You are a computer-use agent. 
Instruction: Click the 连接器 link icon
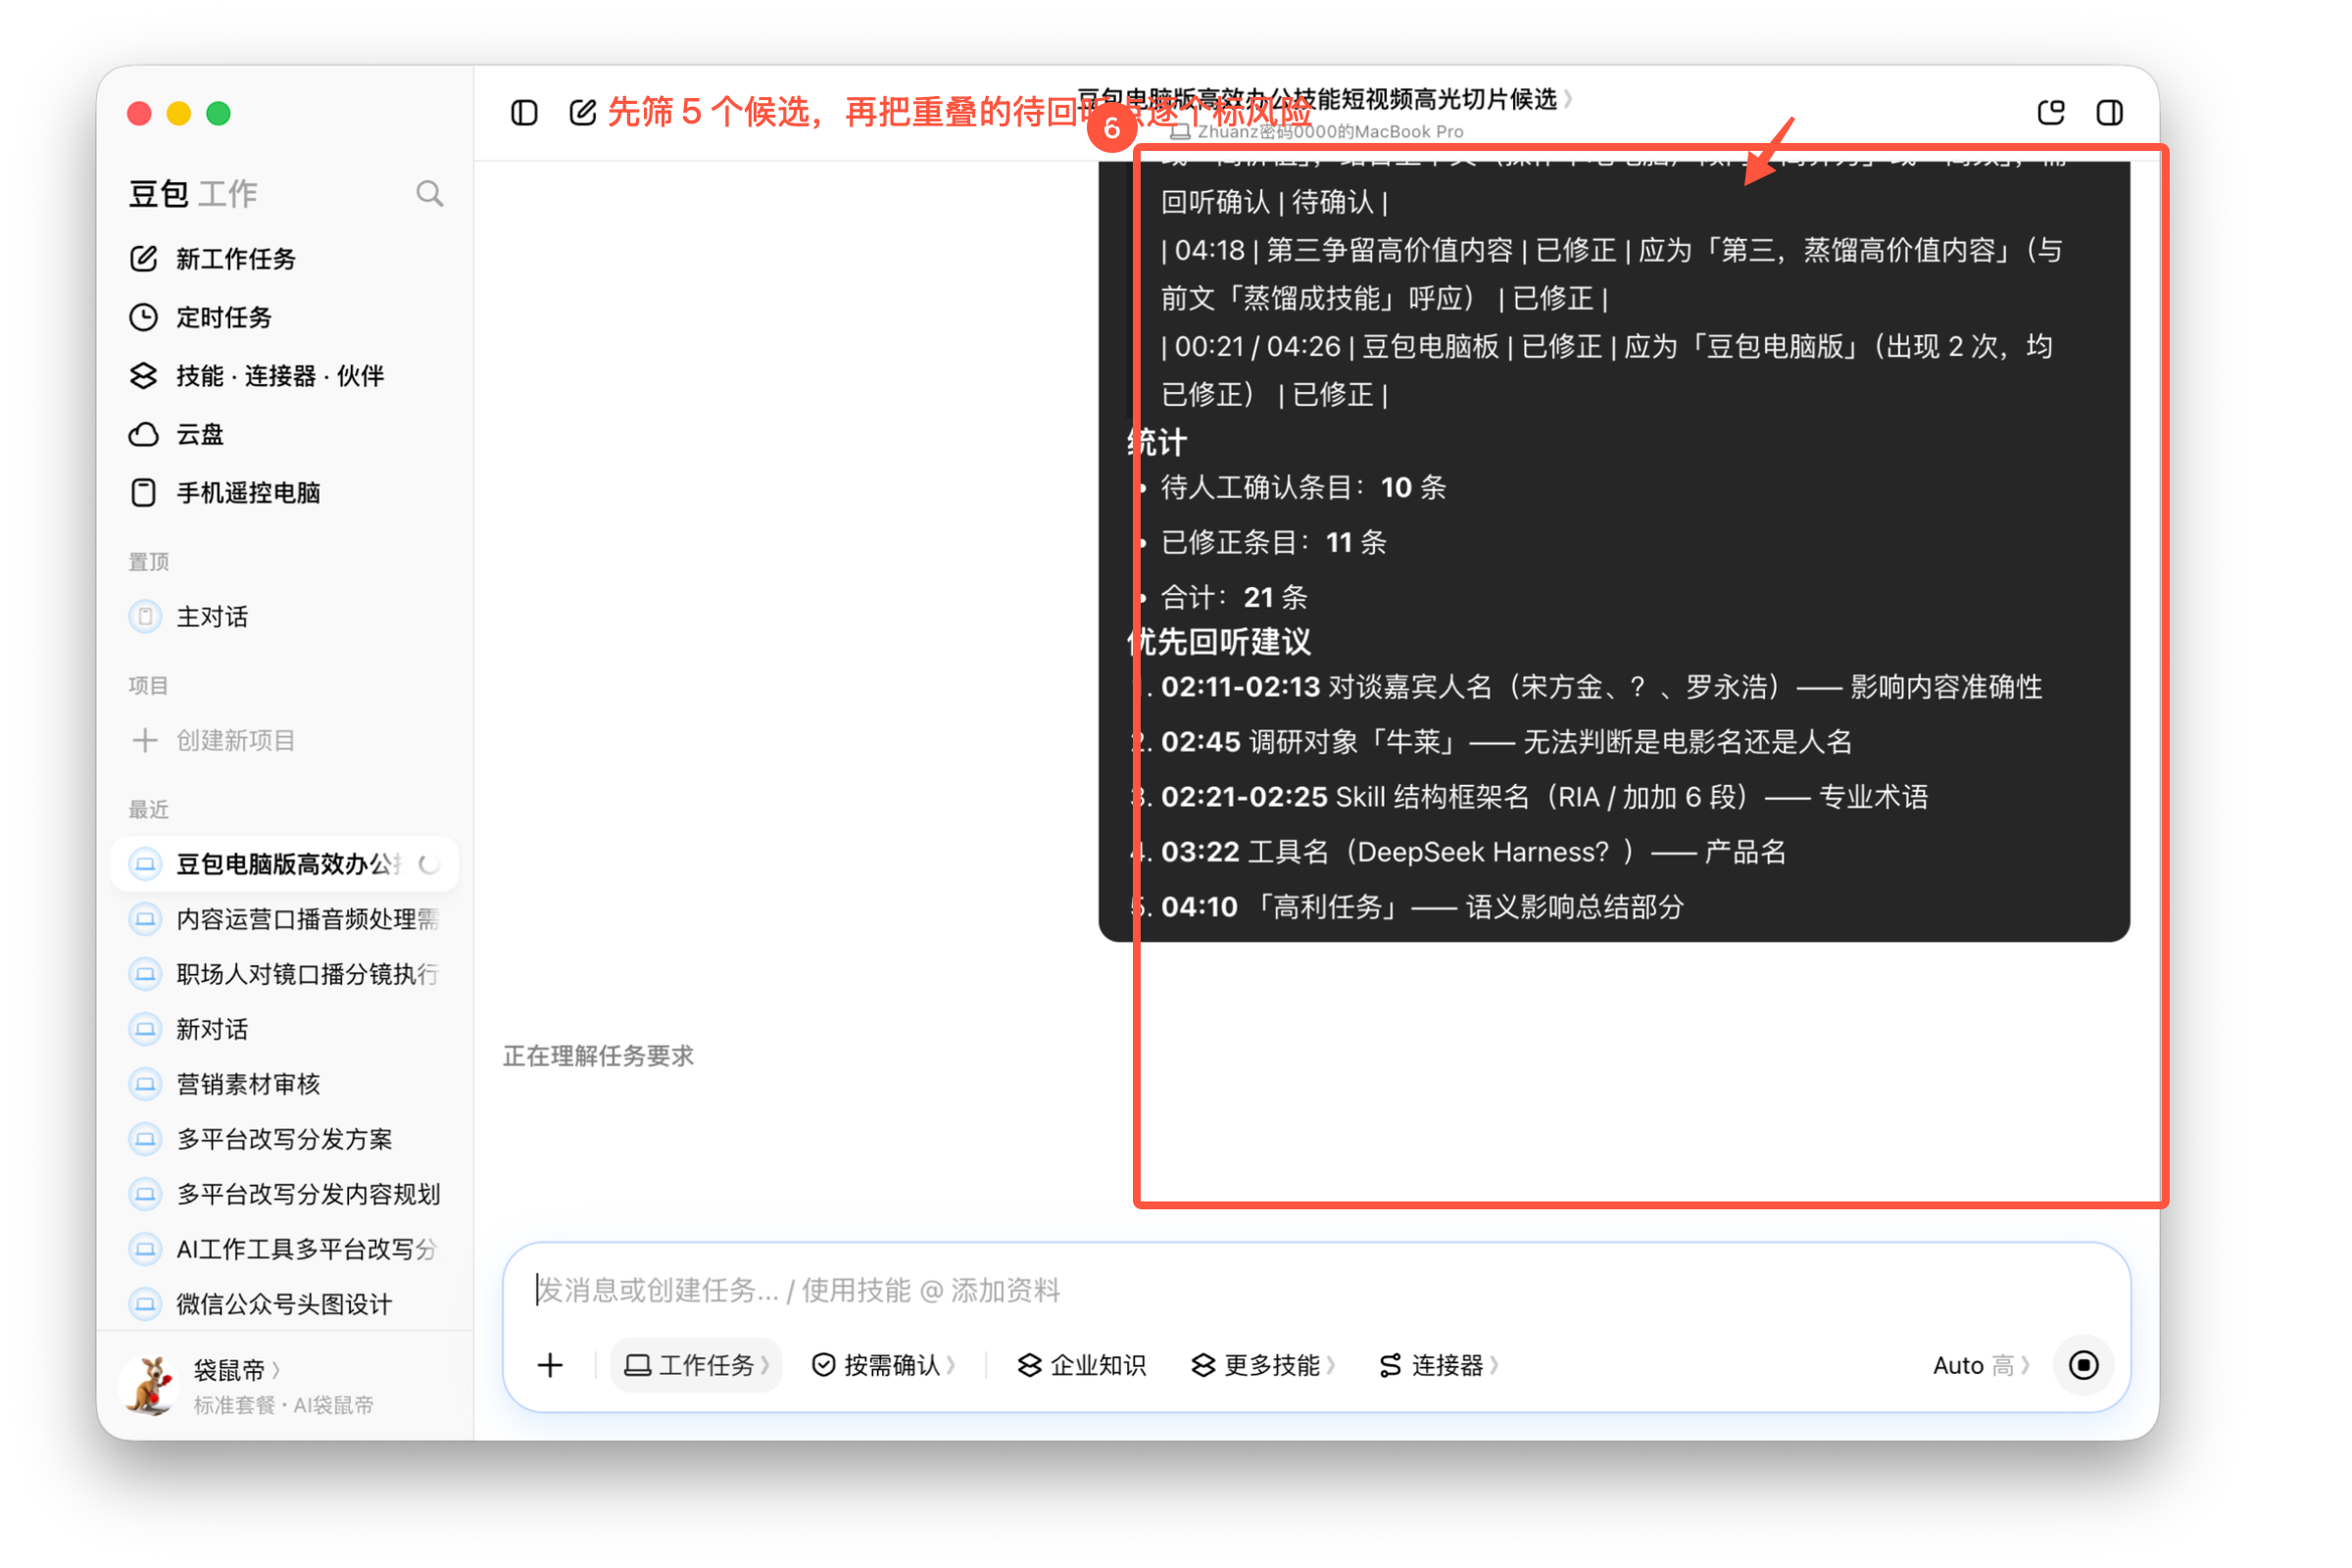pyautogui.click(x=1390, y=1365)
